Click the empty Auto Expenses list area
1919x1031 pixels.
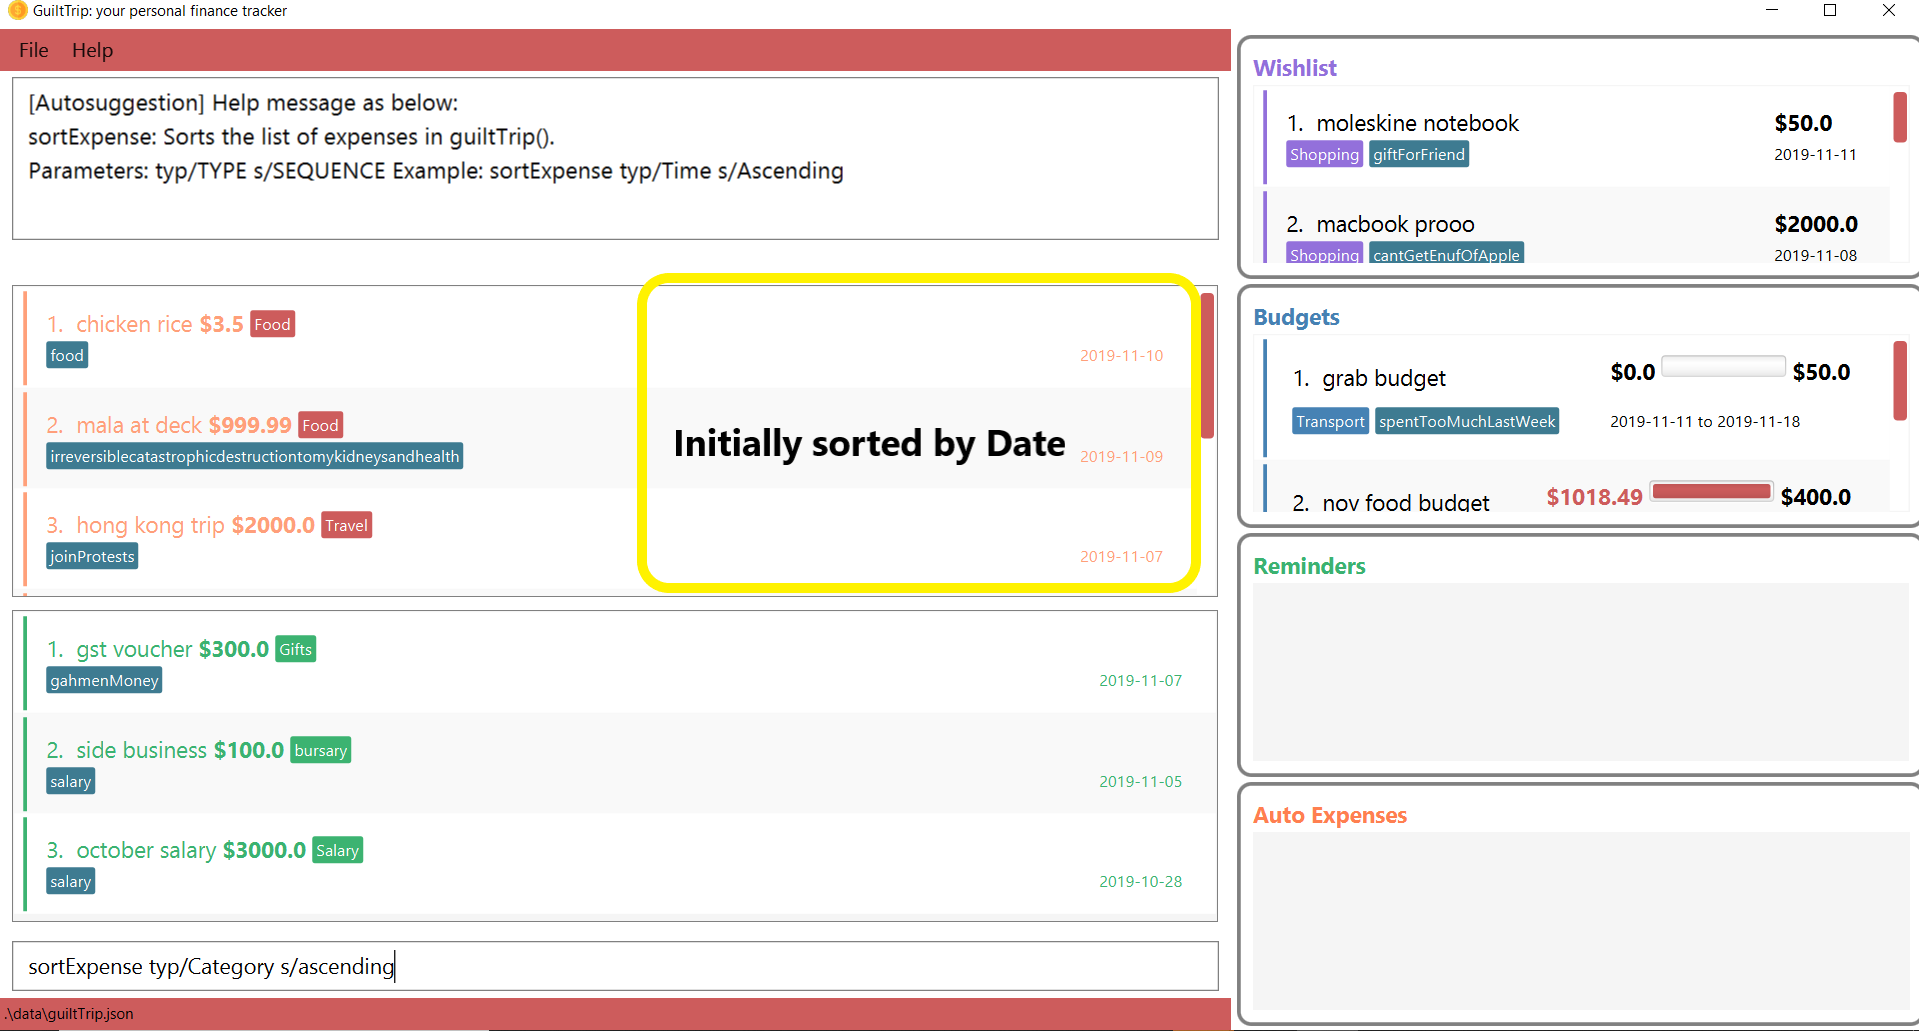point(1580,921)
